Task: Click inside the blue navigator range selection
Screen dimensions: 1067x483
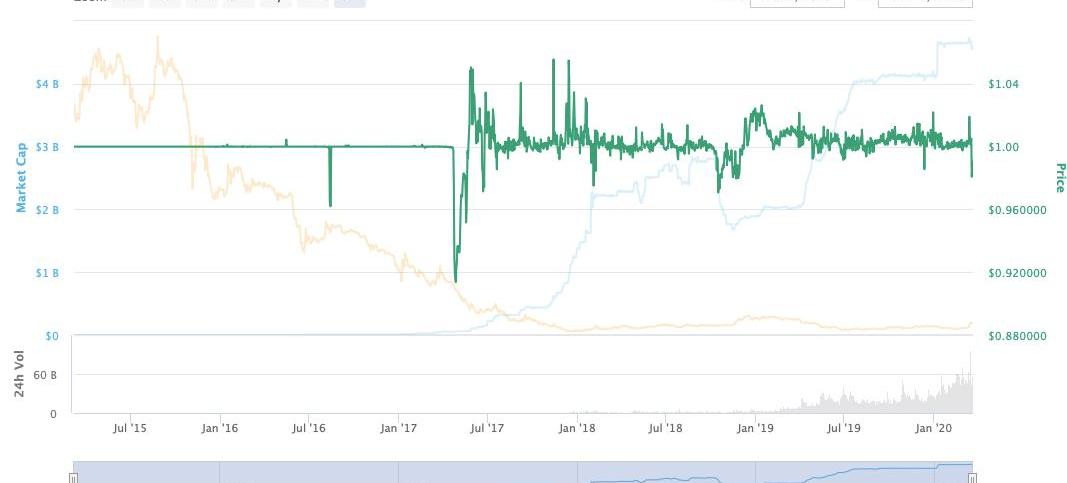Action: (x=523, y=473)
